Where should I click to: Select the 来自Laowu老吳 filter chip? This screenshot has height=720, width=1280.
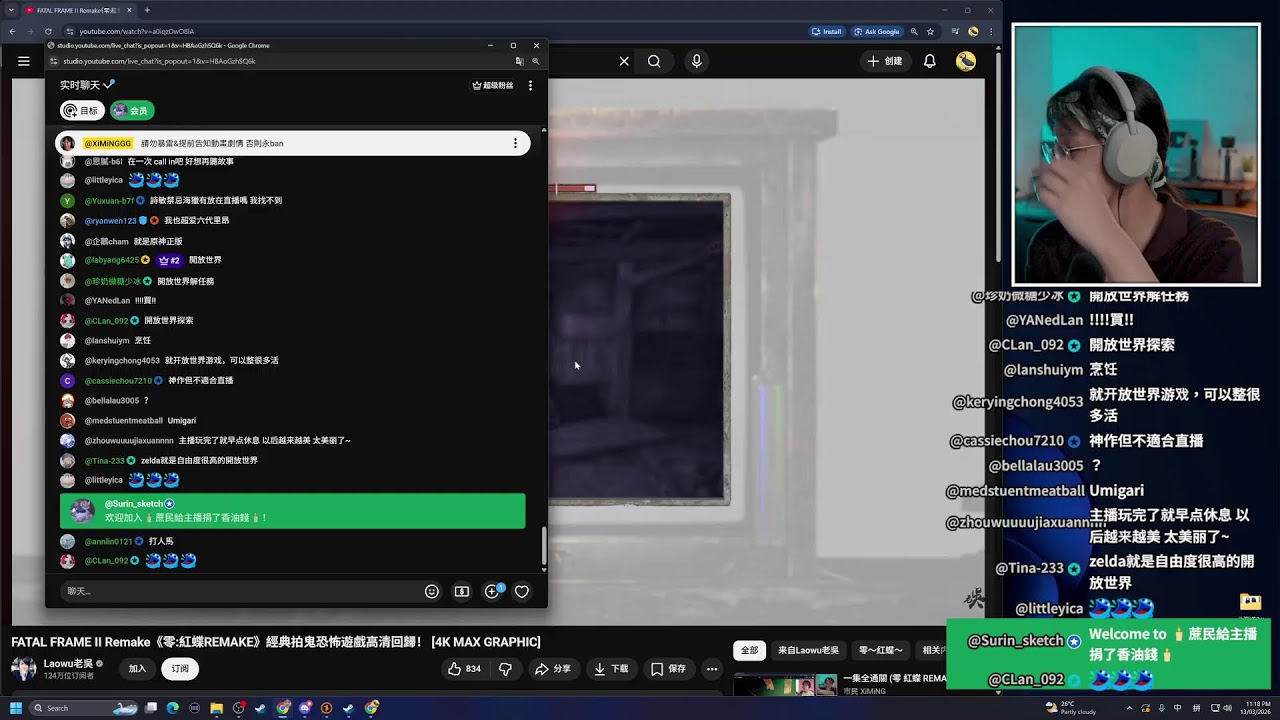pyautogui.click(x=808, y=650)
